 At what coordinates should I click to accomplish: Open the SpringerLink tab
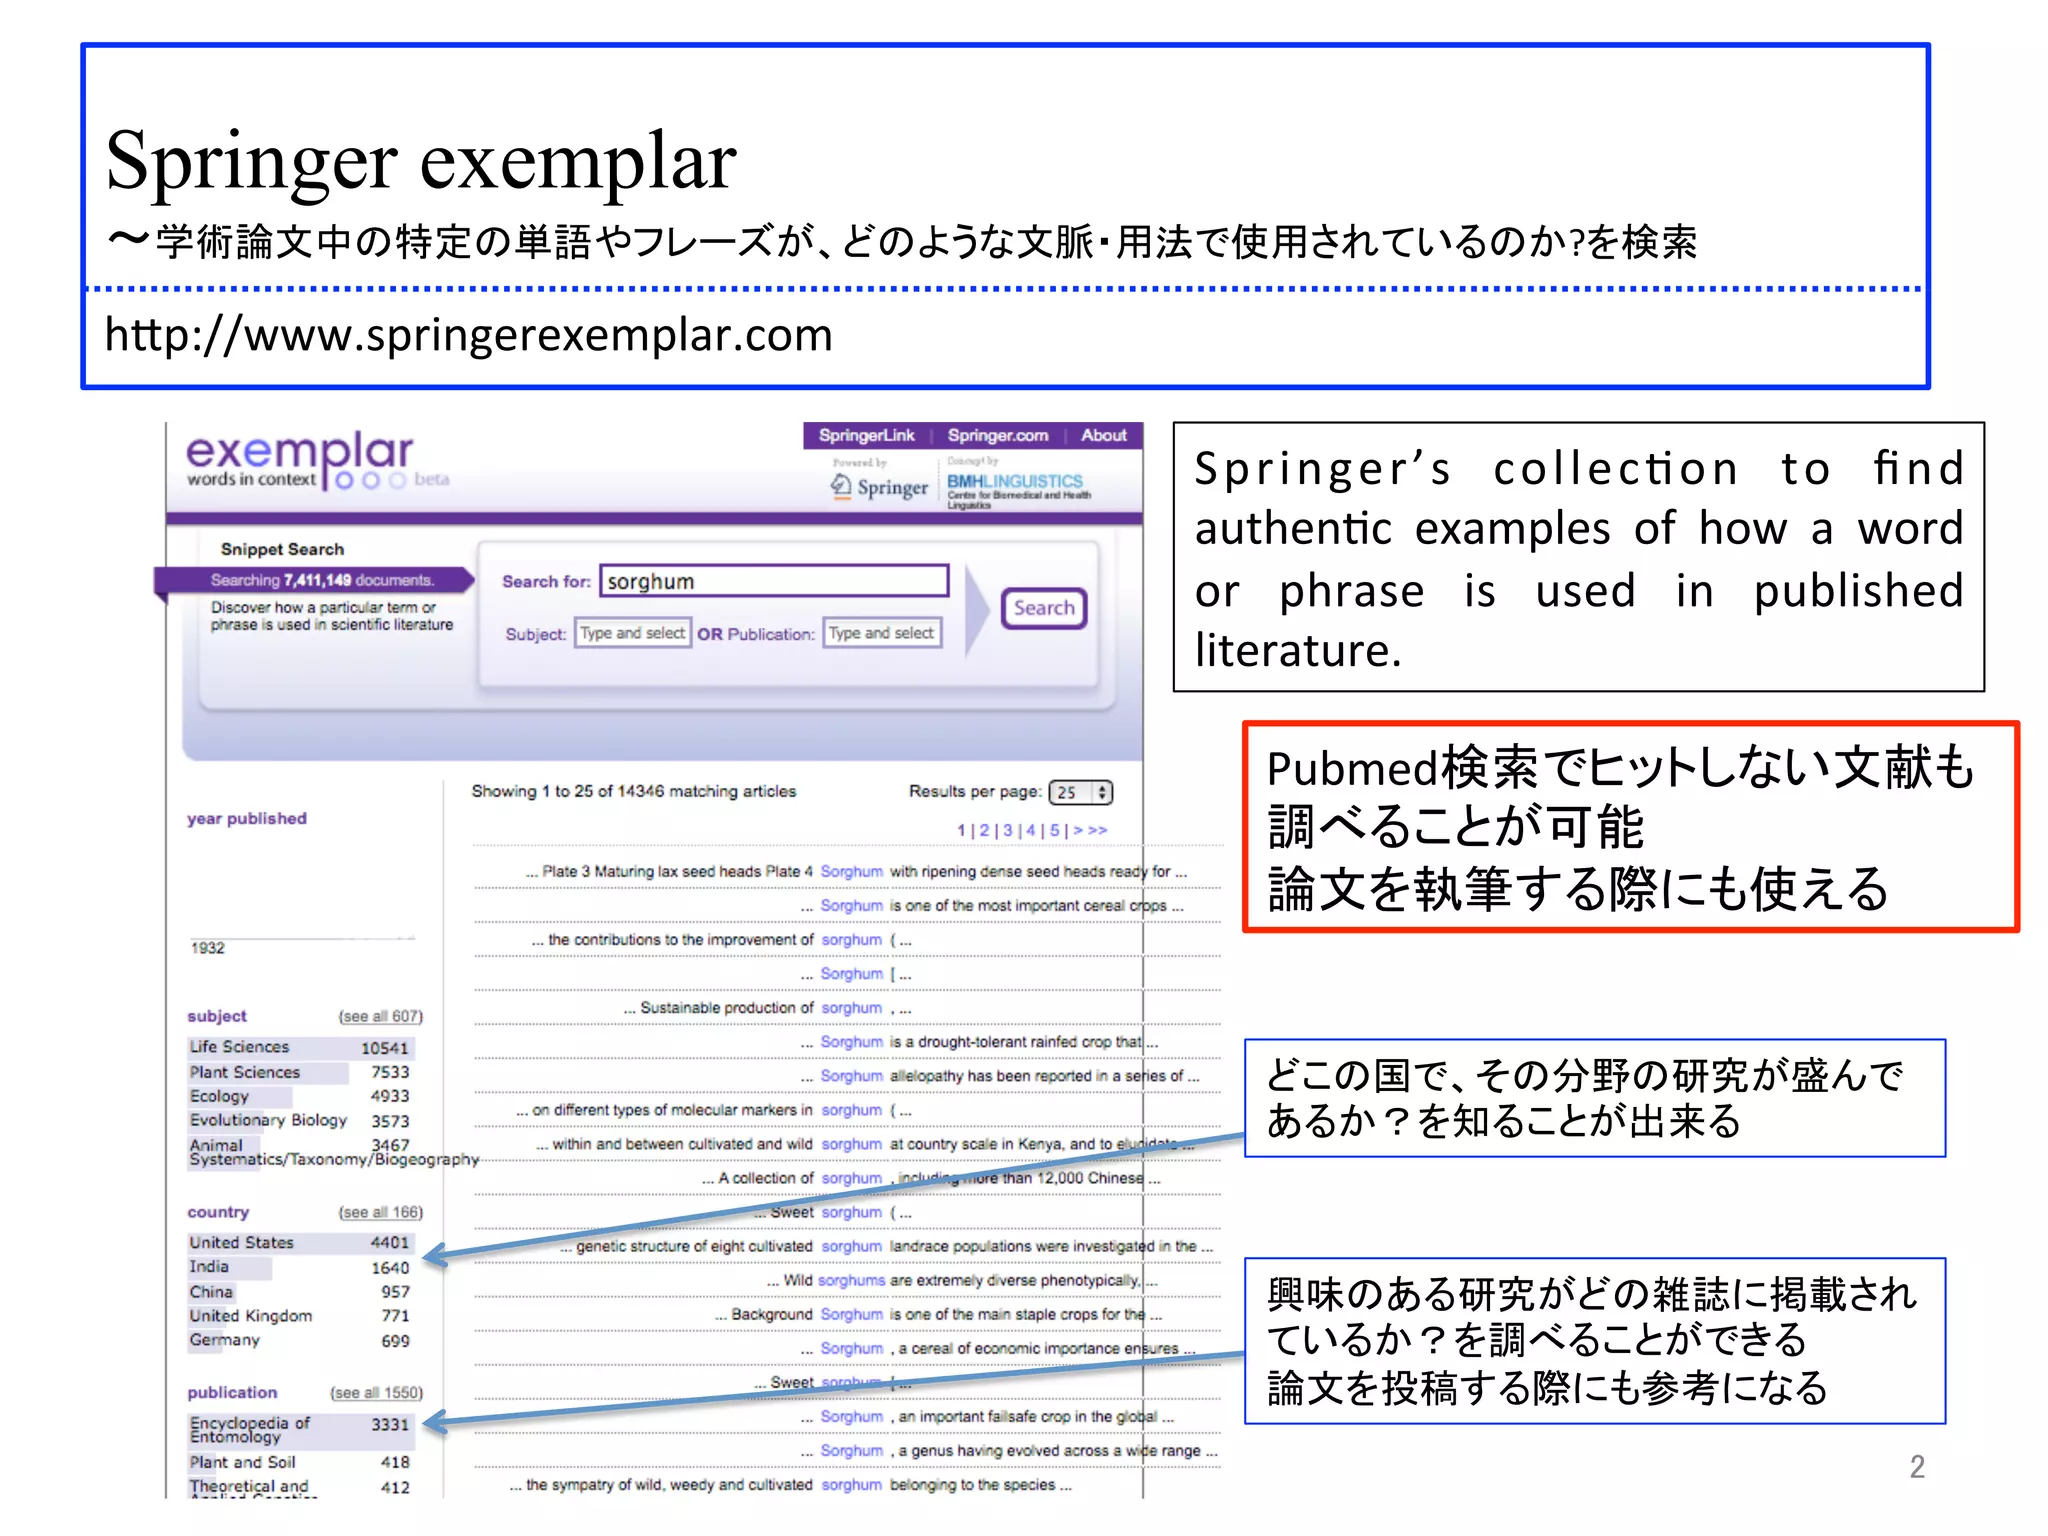(866, 435)
